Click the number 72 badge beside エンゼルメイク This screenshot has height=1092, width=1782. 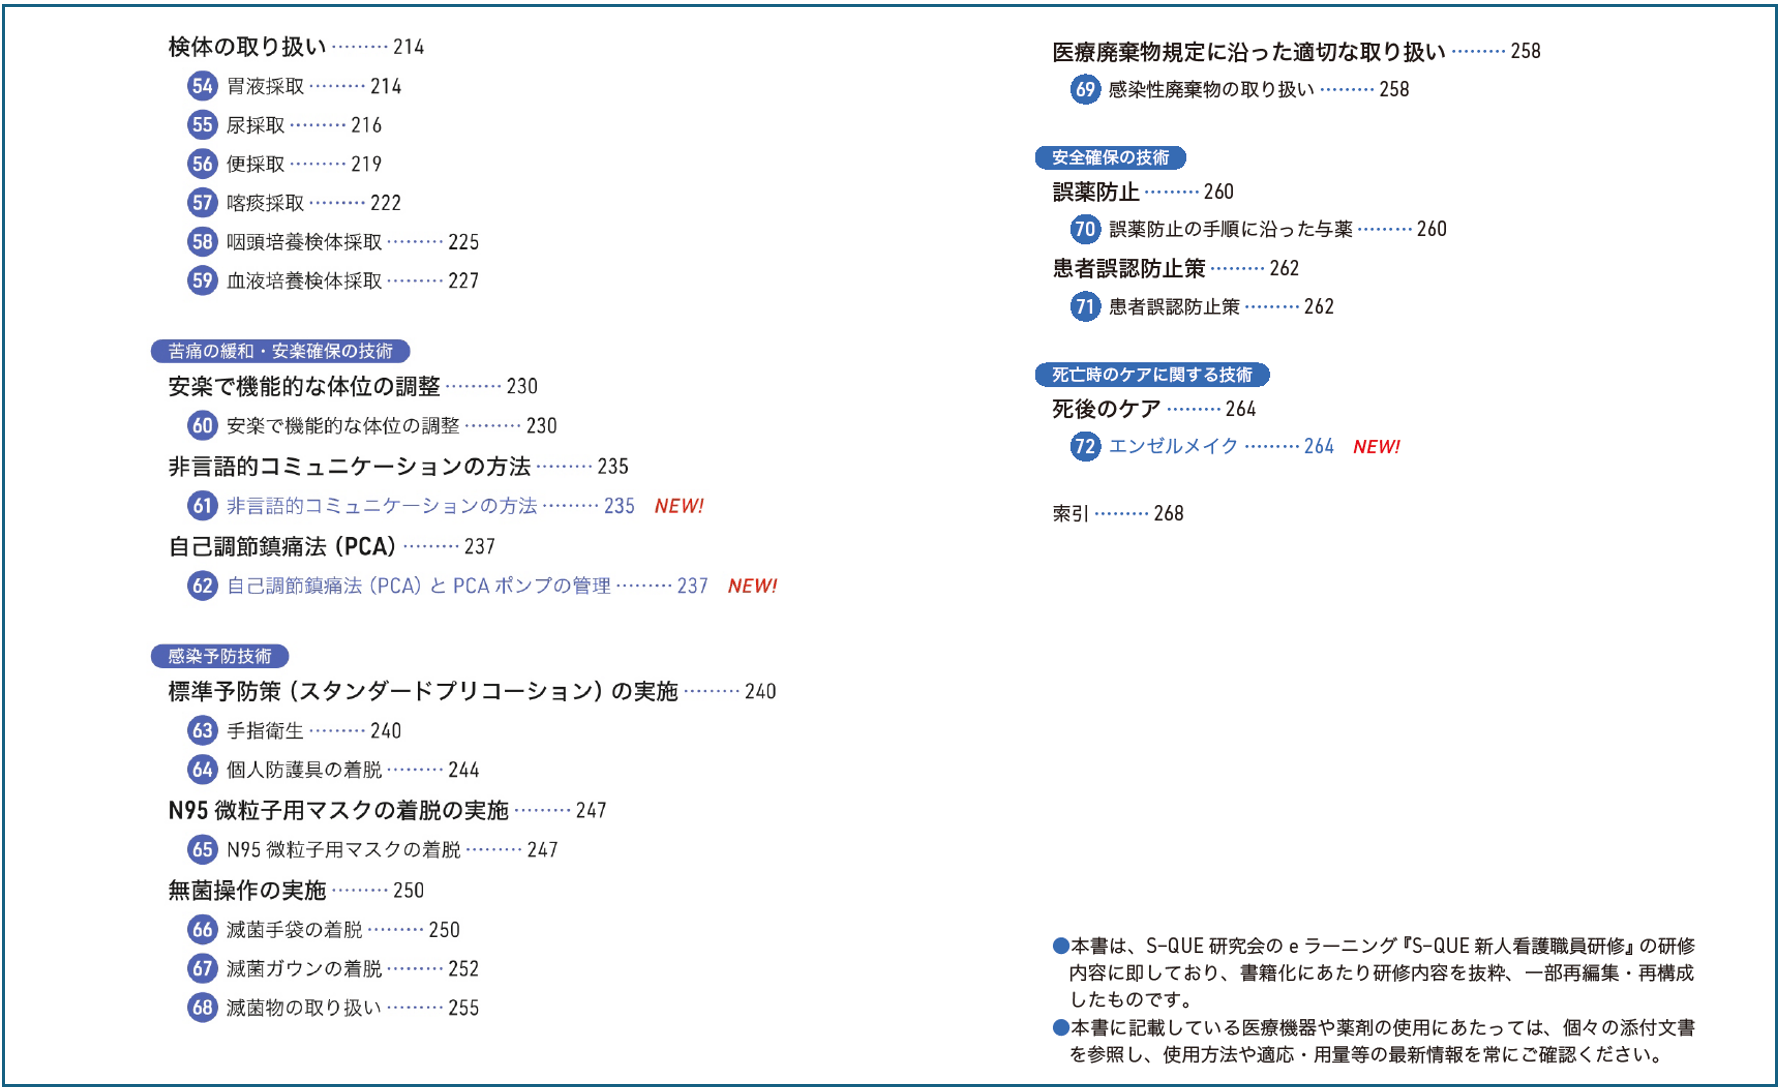(x=1085, y=447)
